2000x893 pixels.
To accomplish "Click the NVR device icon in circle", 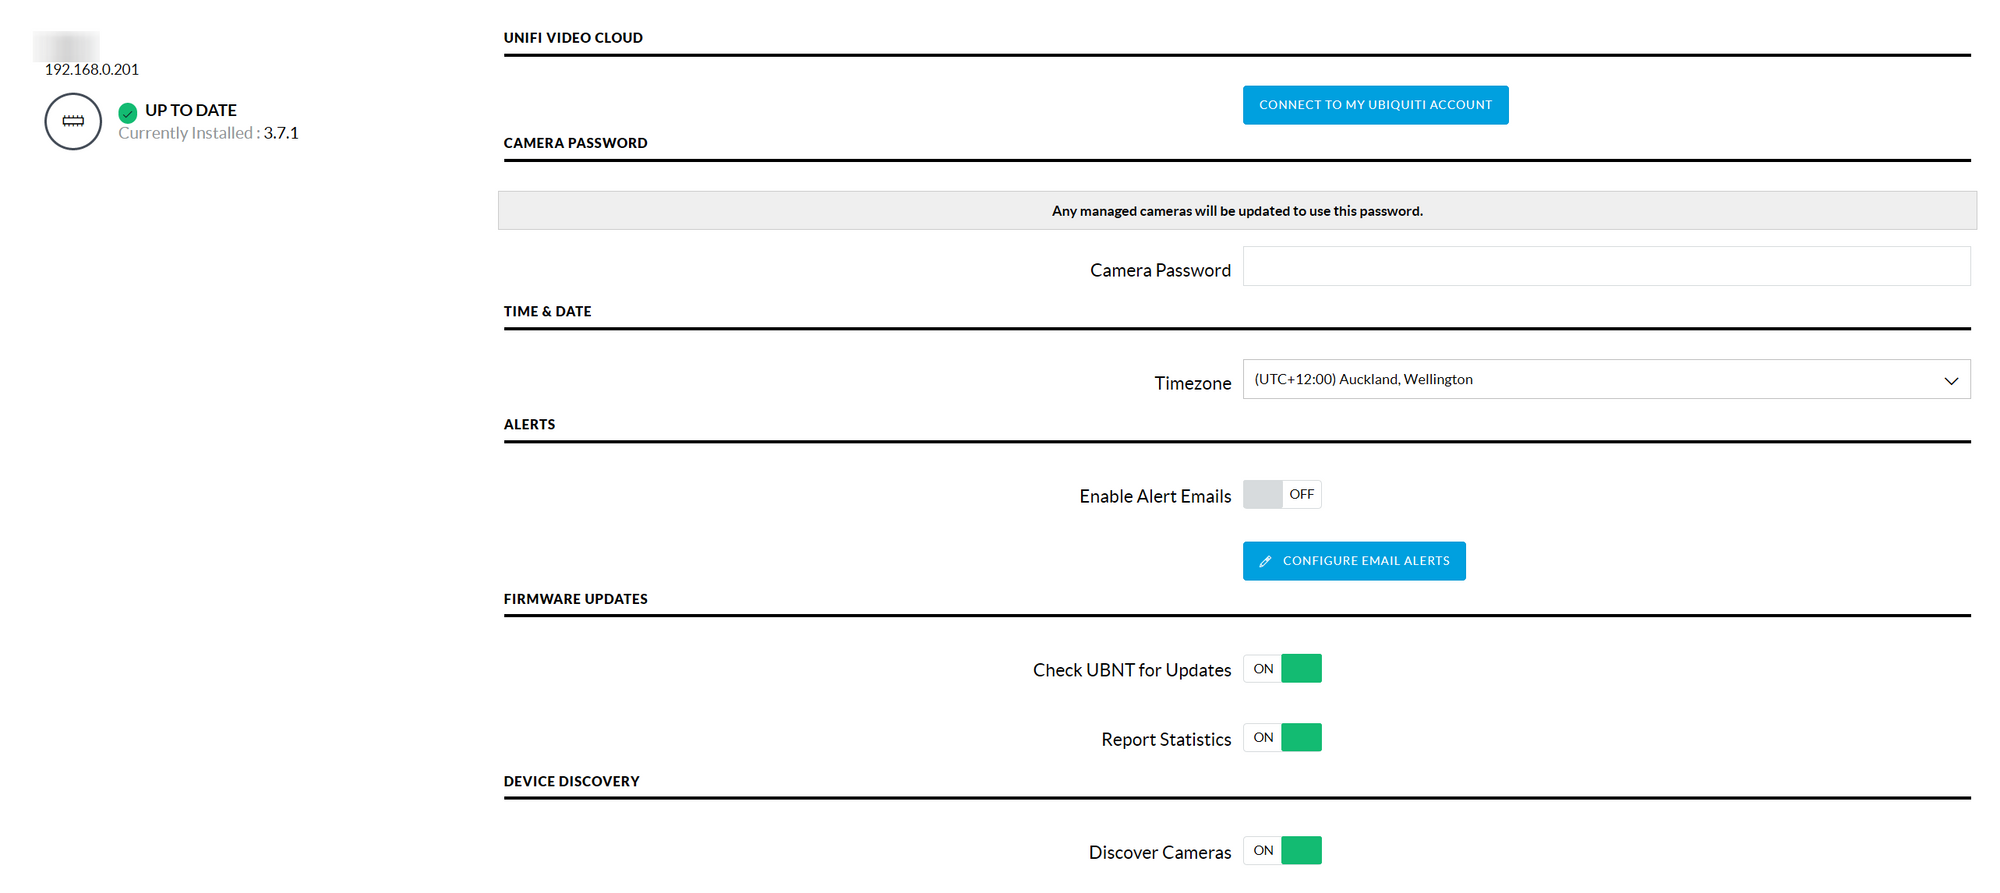I will tap(73, 121).
